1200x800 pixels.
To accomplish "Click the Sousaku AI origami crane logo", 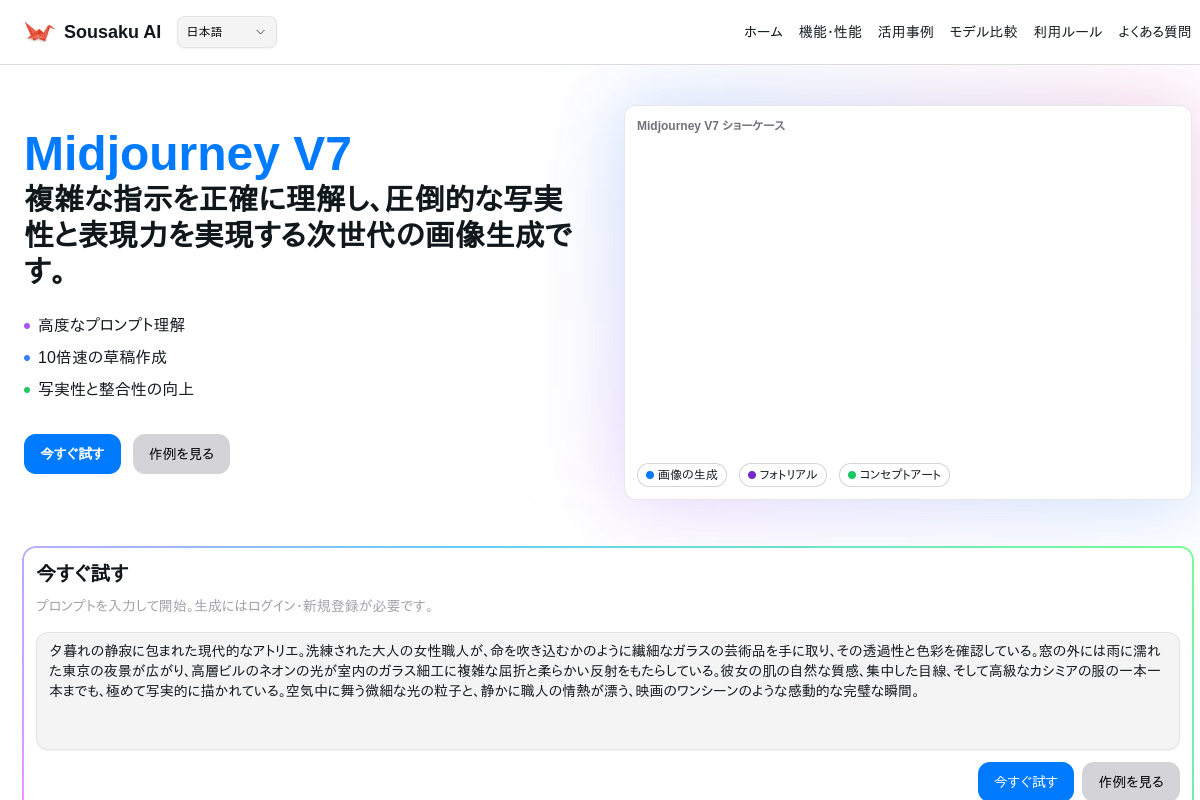I will click(39, 32).
